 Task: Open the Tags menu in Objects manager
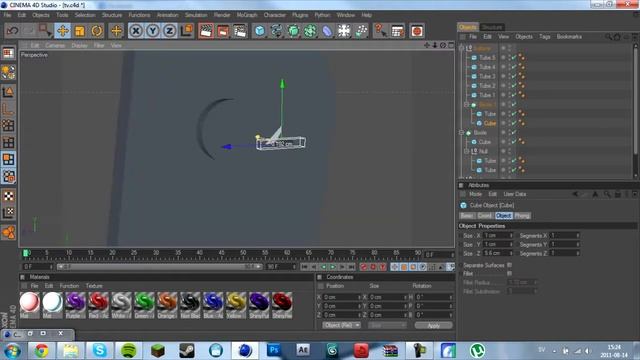click(545, 37)
